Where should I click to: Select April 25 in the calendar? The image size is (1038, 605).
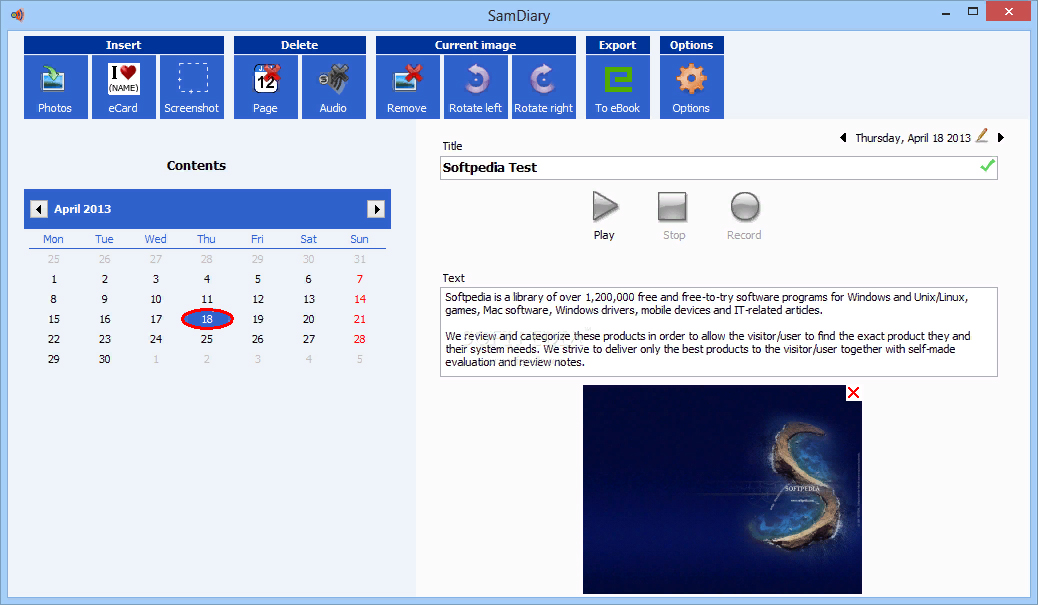point(207,339)
